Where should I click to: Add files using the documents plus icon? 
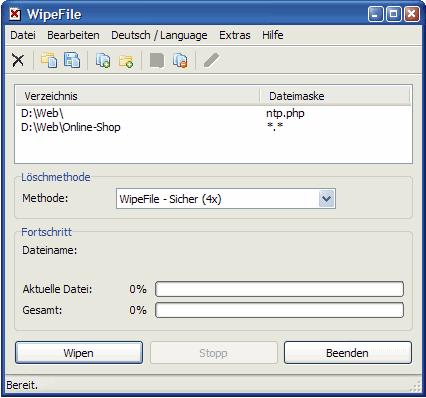tap(103, 60)
